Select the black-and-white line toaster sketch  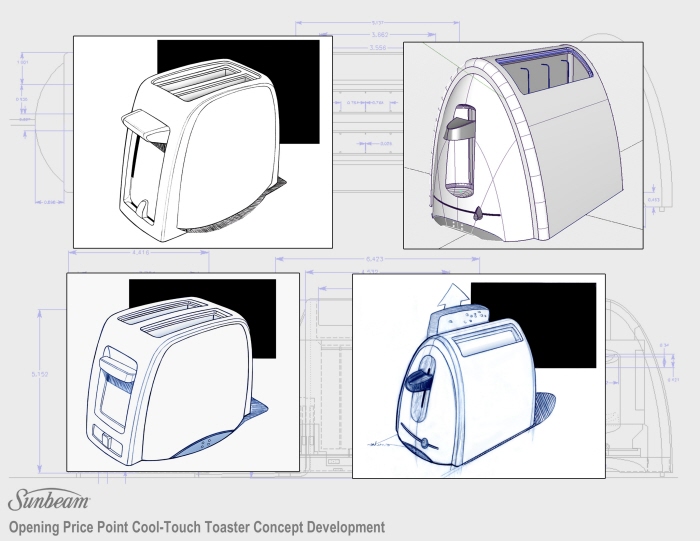click(203, 142)
